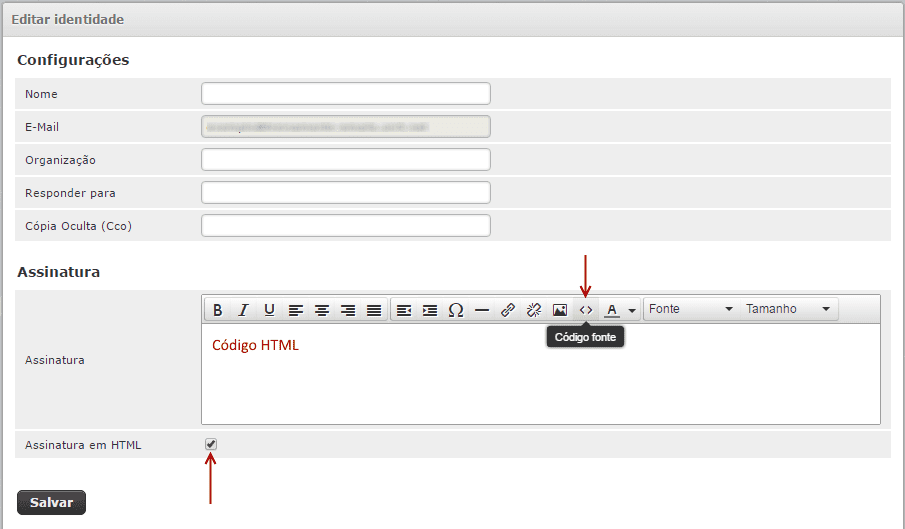The width and height of the screenshot is (905, 529).
Task: Apply text color with the A button
Action: (612, 310)
